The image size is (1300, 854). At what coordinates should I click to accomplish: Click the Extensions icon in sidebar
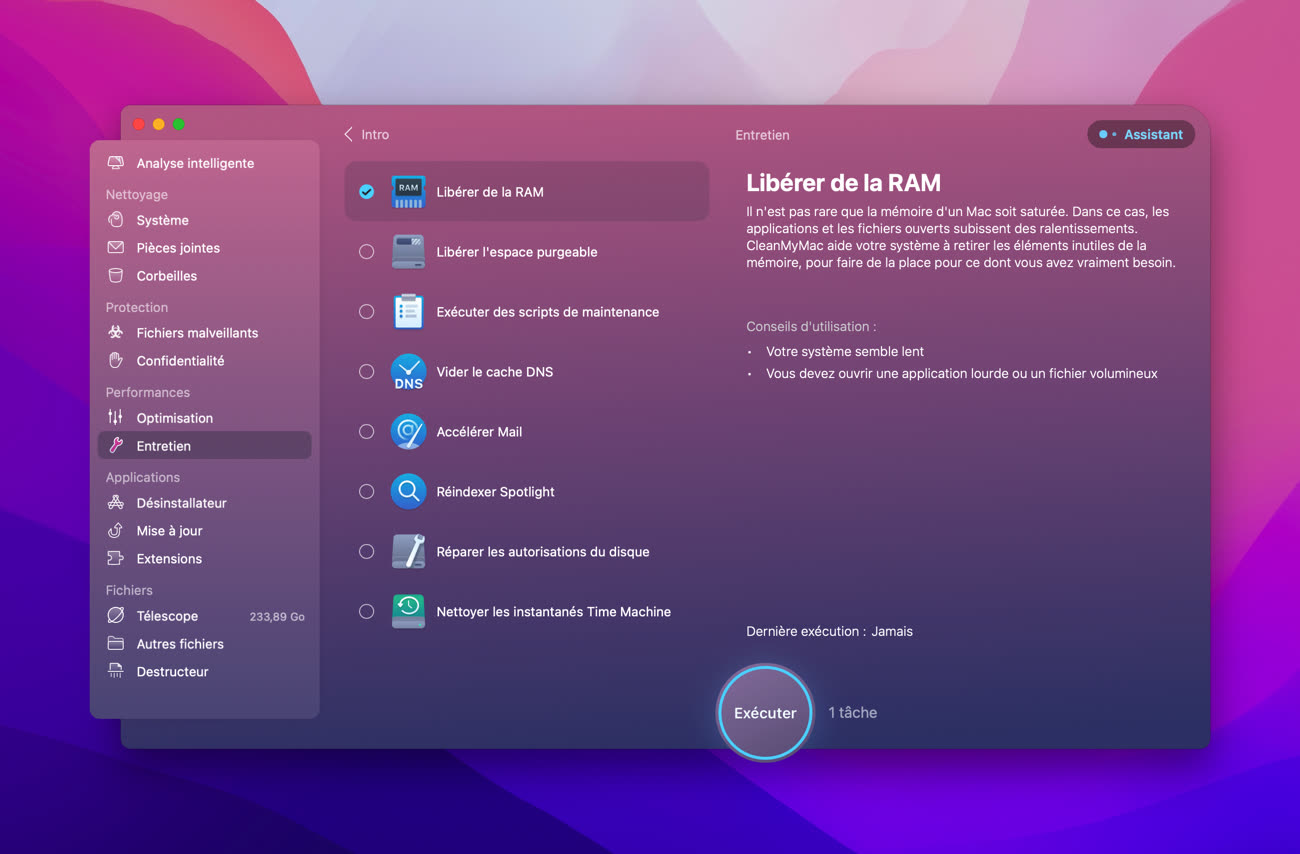click(x=116, y=559)
